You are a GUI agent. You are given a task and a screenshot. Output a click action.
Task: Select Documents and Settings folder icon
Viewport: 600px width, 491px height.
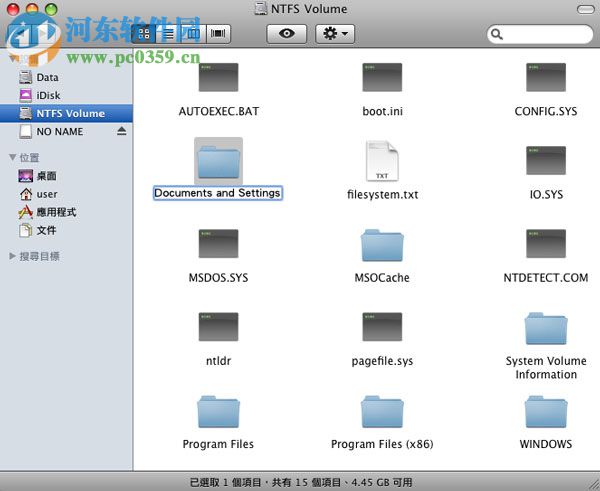coord(218,161)
